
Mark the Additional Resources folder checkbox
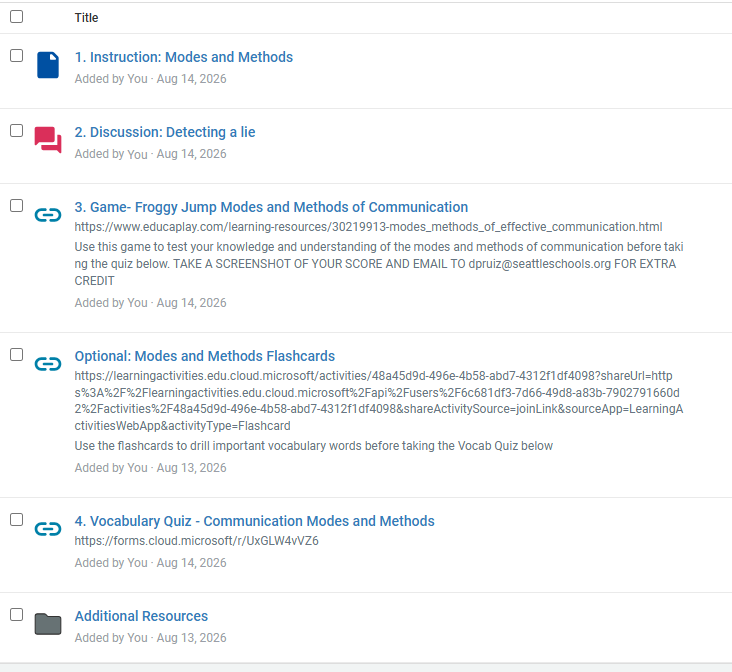pos(16,615)
